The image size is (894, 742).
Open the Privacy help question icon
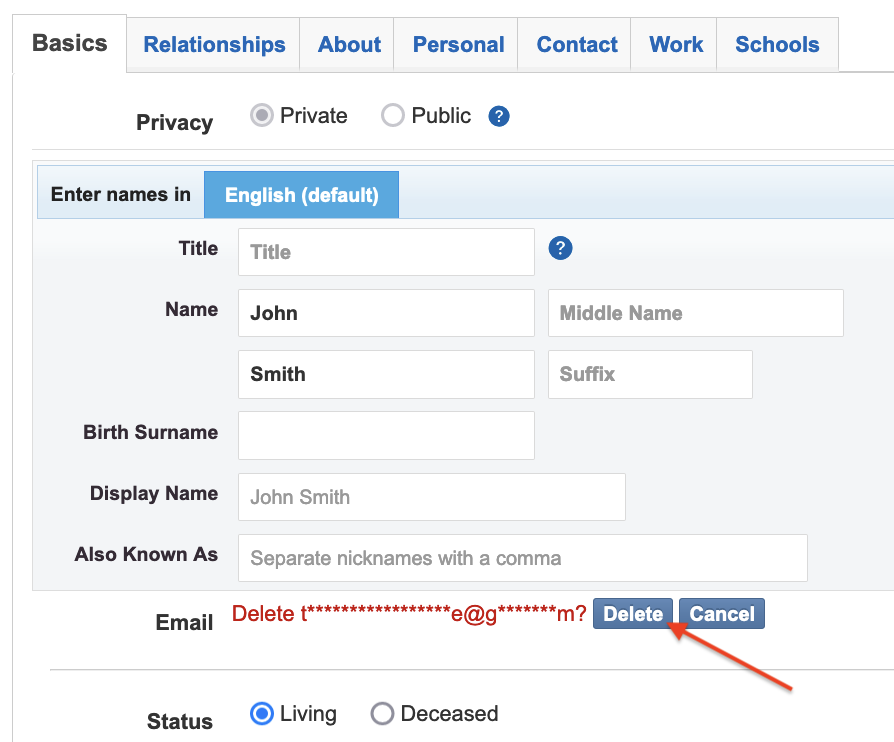[498, 116]
